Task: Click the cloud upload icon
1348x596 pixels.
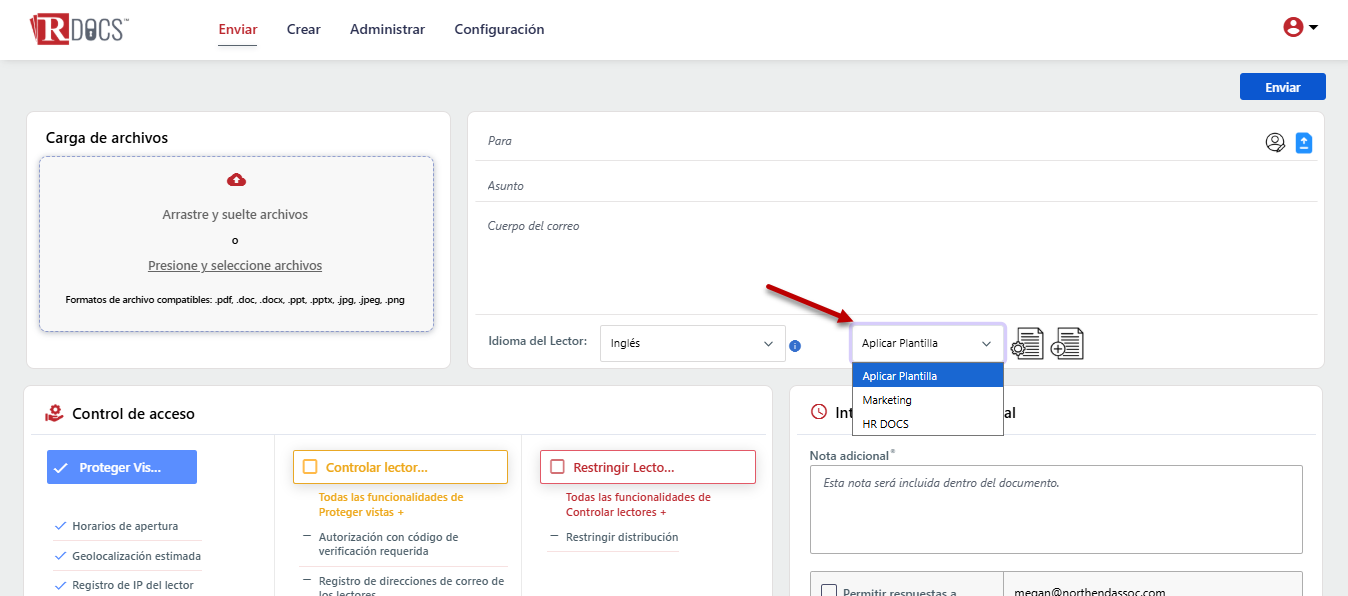Action: 236,180
